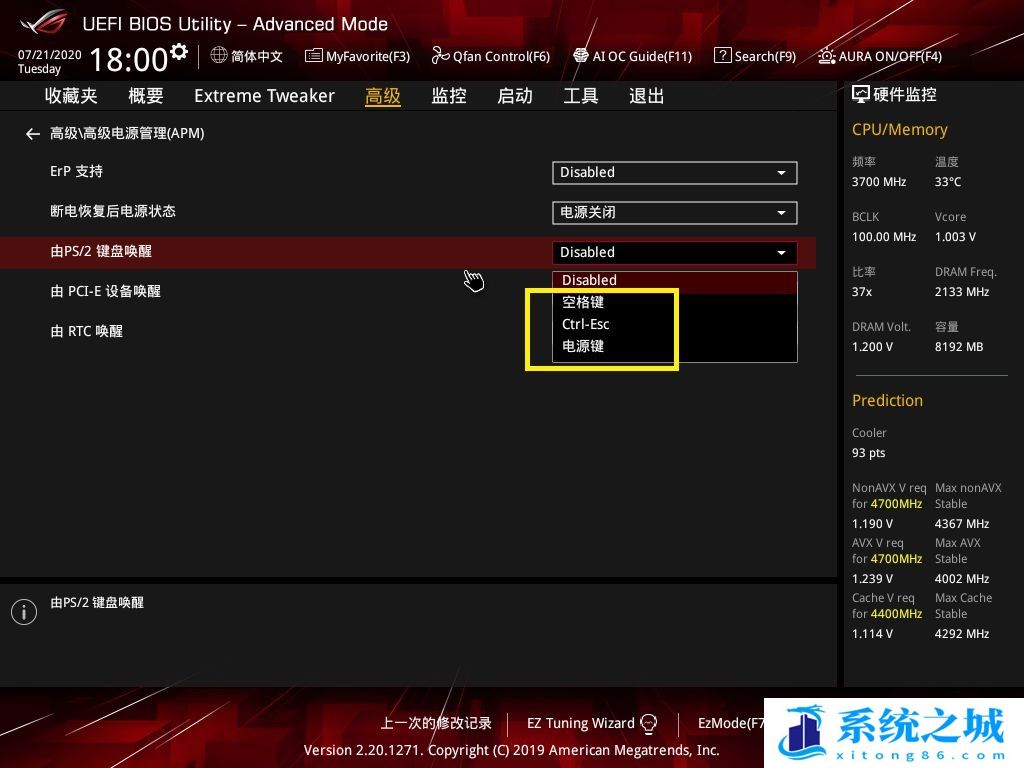Viewport: 1024px width, 768px height.
Task: Open the 启动 tab
Action: pyautogui.click(x=515, y=96)
